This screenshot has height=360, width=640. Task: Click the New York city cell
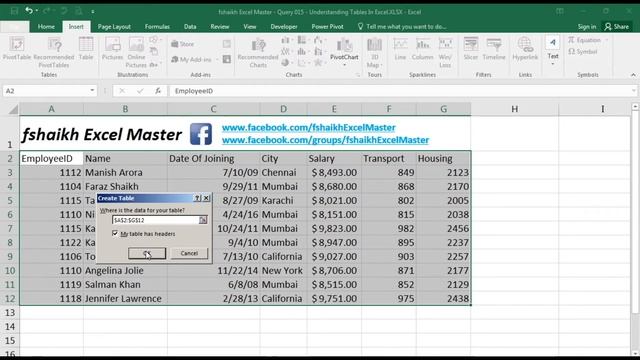(283, 271)
